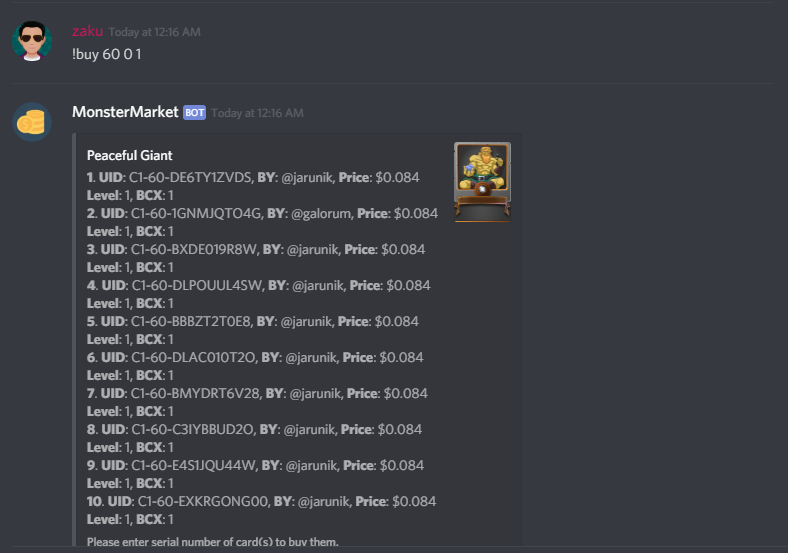Select the !buy 60 0 1 message text
This screenshot has width=788, height=553.
pyautogui.click(x=107, y=54)
